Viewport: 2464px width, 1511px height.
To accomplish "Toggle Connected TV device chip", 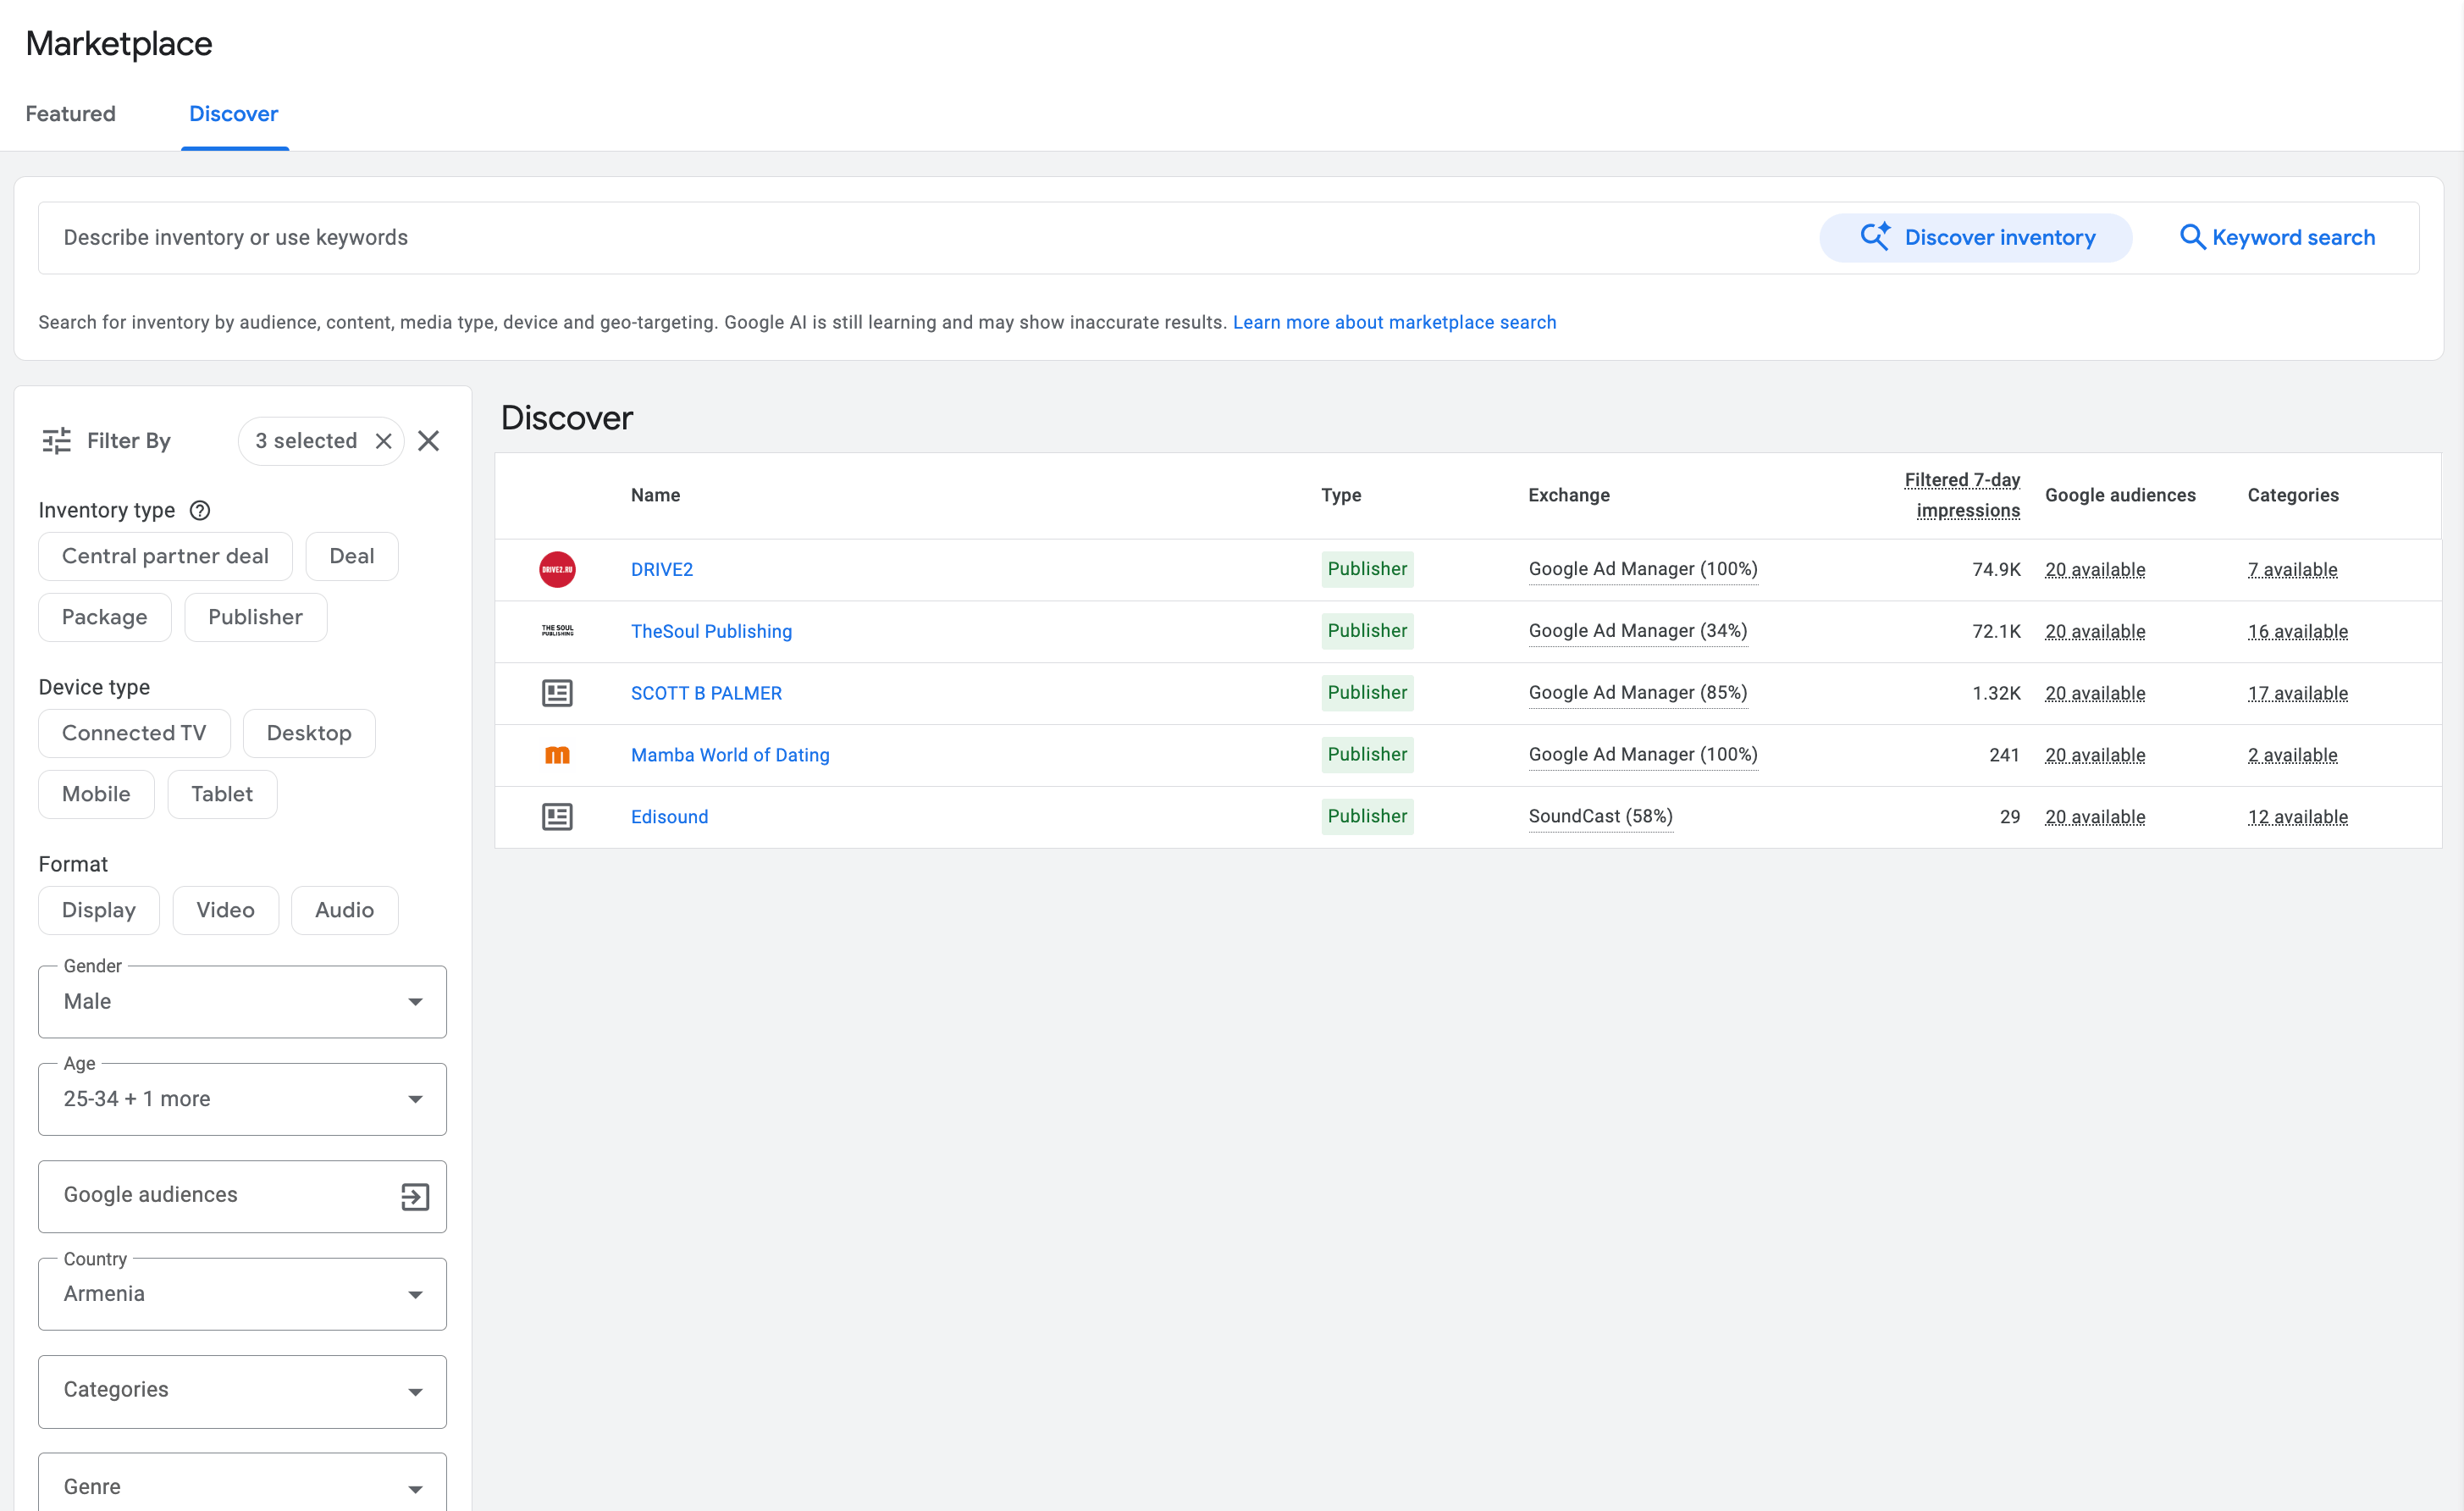I will click(134, 733).
